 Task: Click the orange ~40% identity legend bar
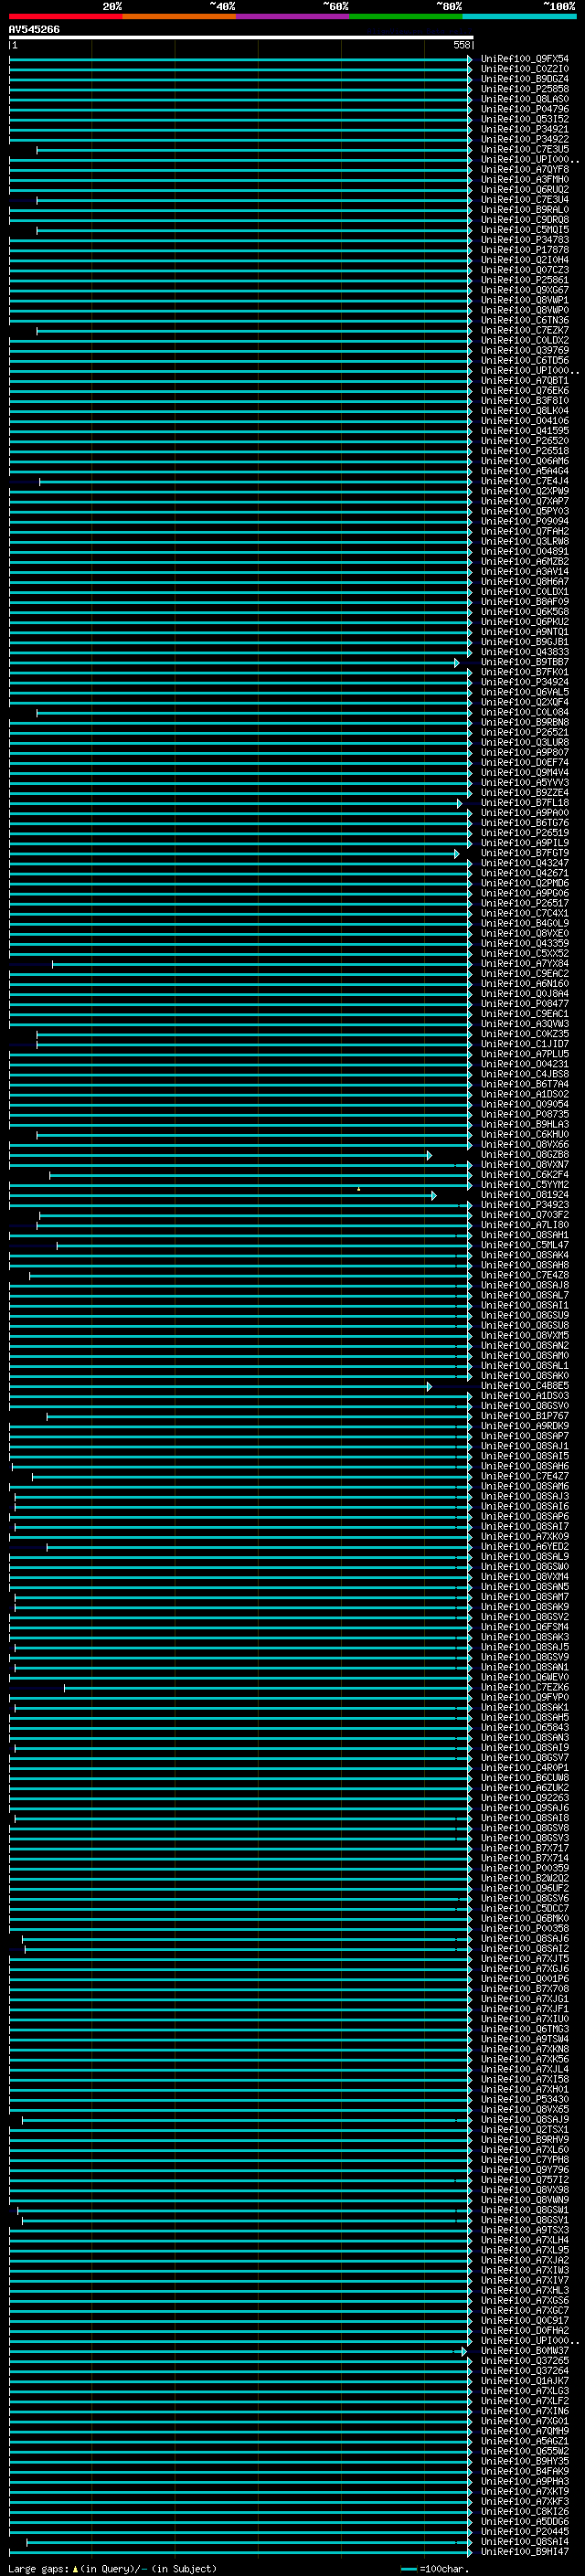(179, 16)
